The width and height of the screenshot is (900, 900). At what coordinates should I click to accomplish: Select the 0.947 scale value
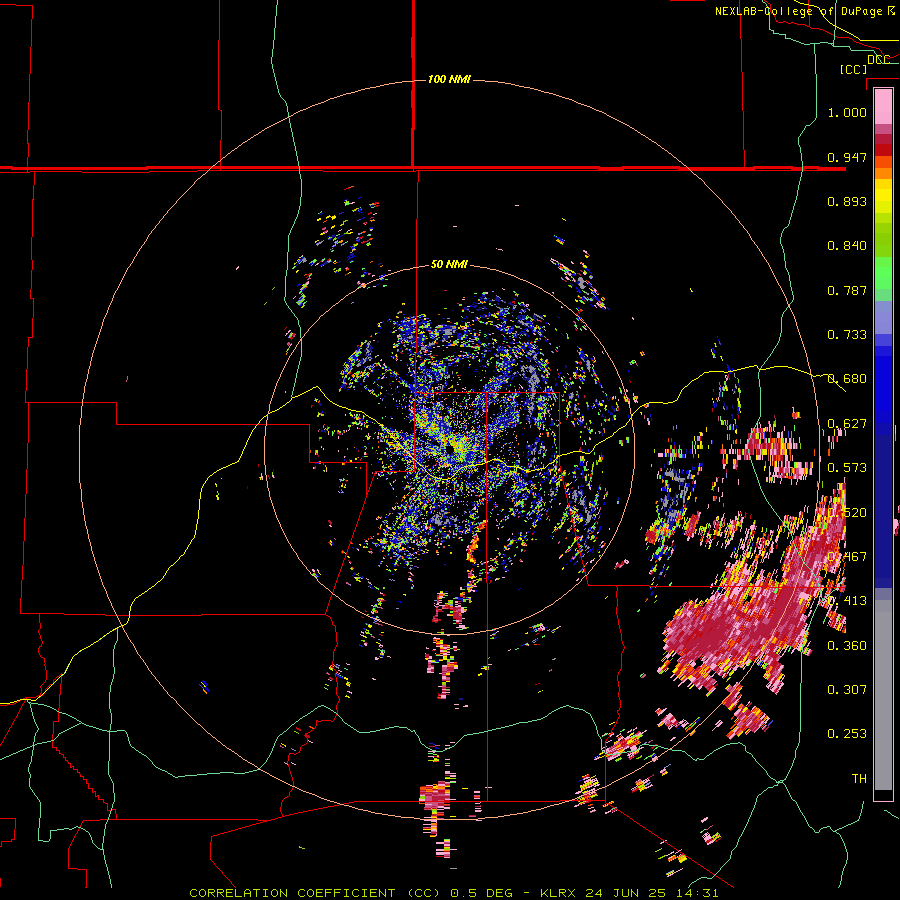point(847,157)
